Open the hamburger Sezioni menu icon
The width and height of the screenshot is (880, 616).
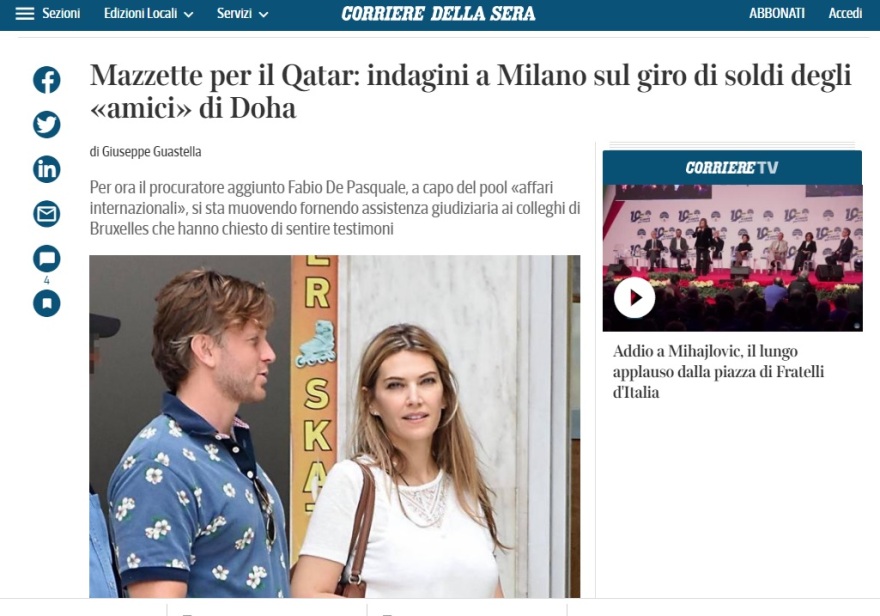tap(25, 13)
